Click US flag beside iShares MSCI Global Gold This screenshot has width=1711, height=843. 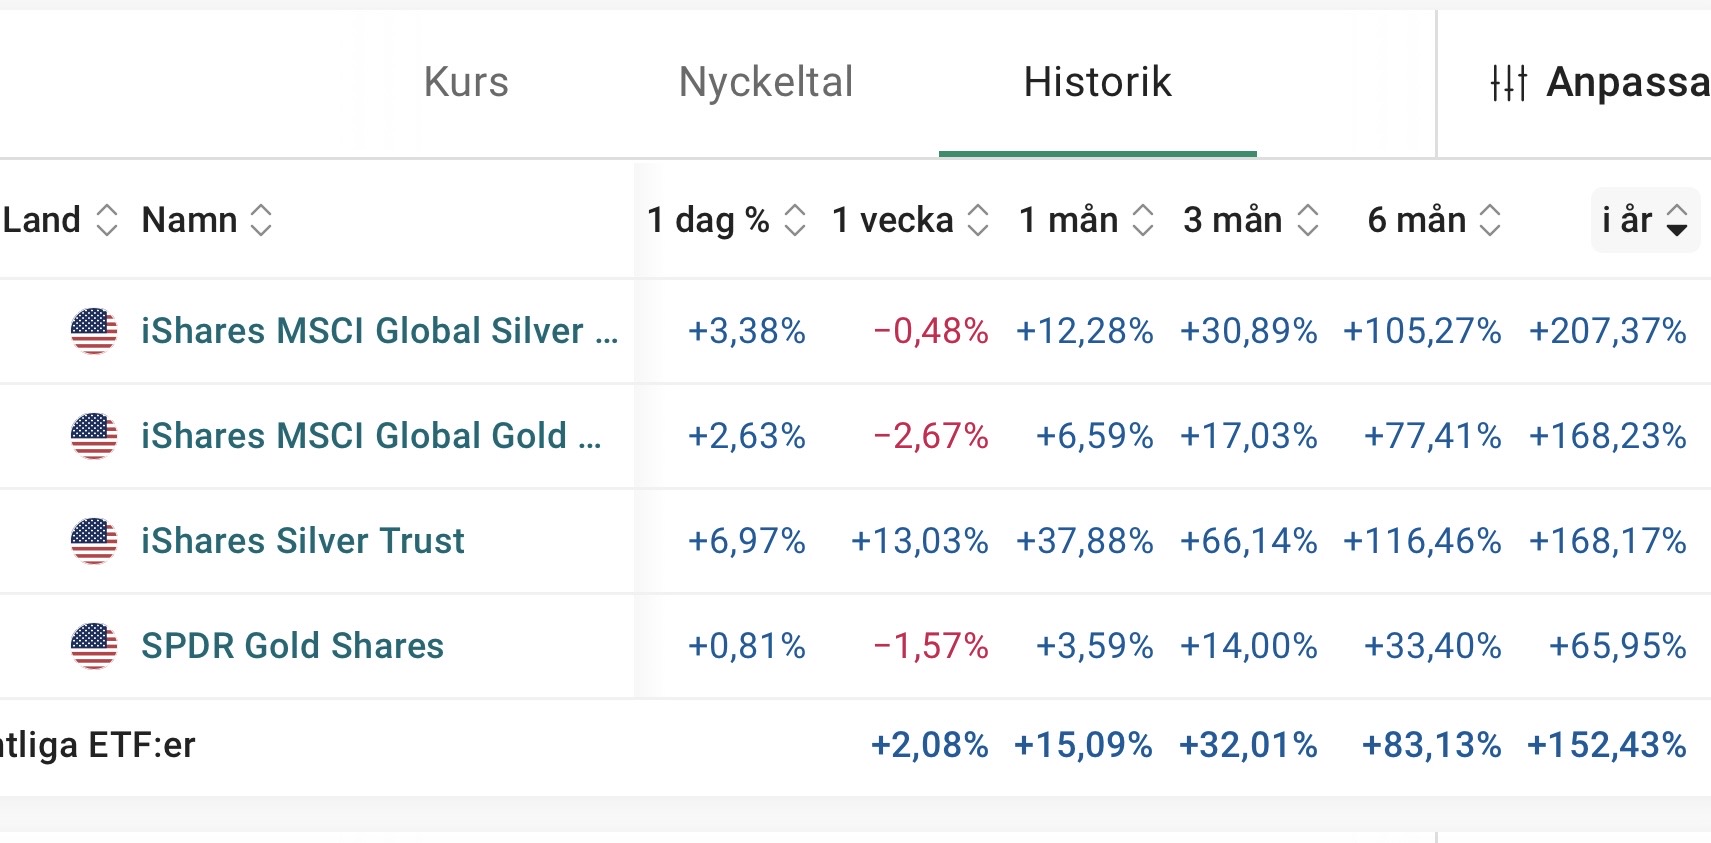coord(94,436)
